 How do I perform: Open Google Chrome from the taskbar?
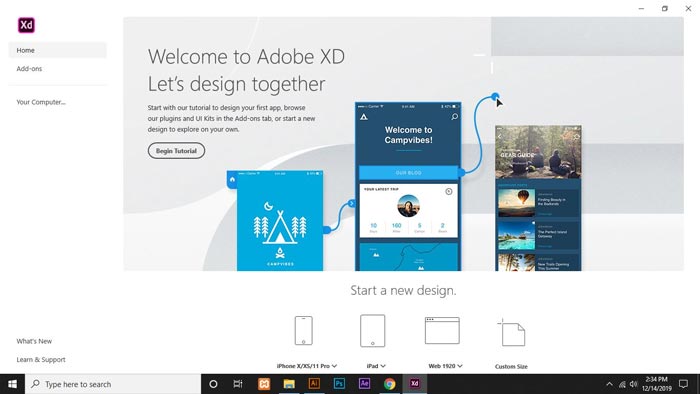click(x=389, y=384)
